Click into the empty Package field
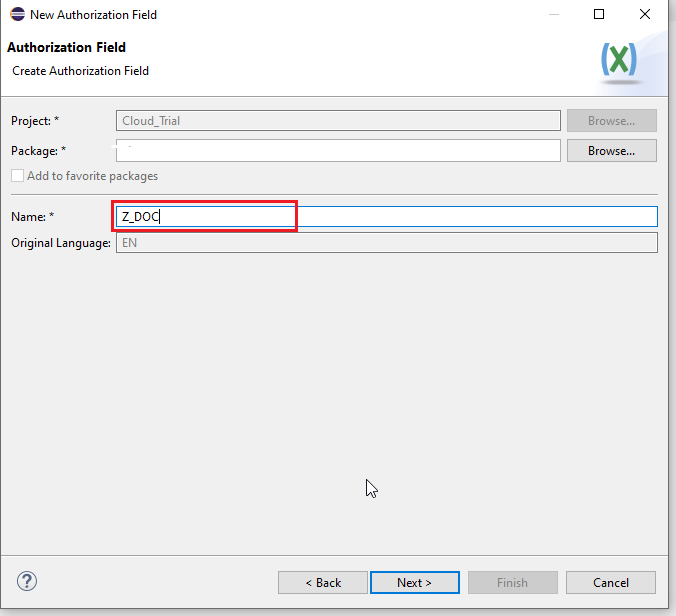The image size is (676, 616). [338, 151]
